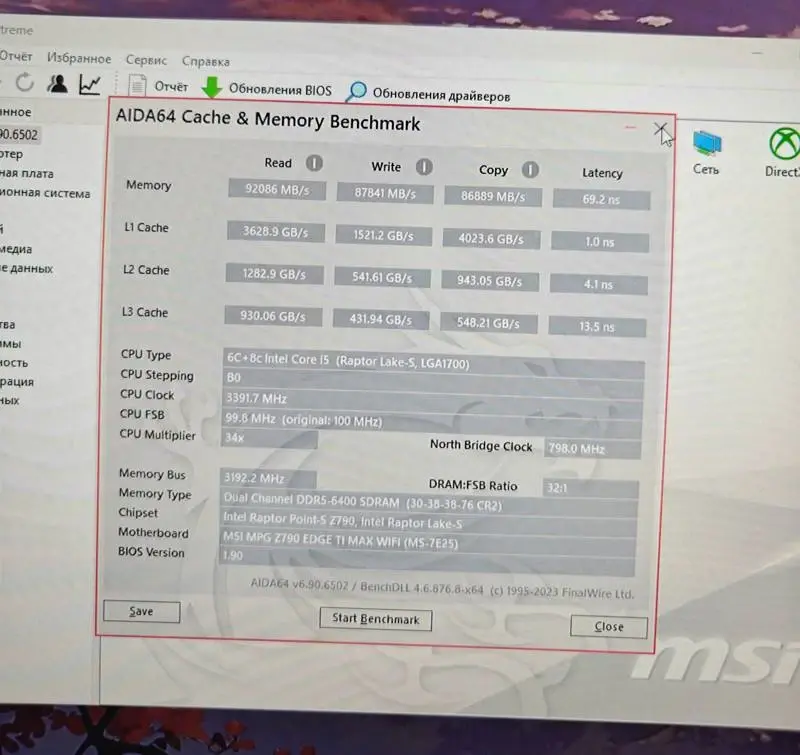Screen dimensions: 800x755
Task: Click the BIOS Version value 1.90
Action: click(x=428, y=560)
